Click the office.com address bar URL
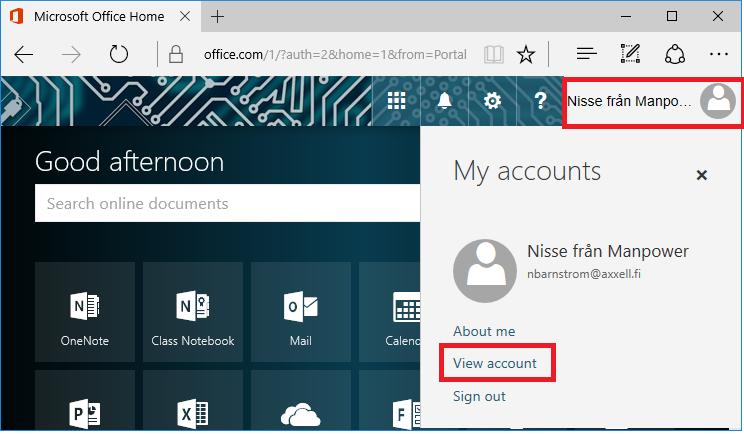Viewport: 744px width, 434px height. (x=335, y=55)
